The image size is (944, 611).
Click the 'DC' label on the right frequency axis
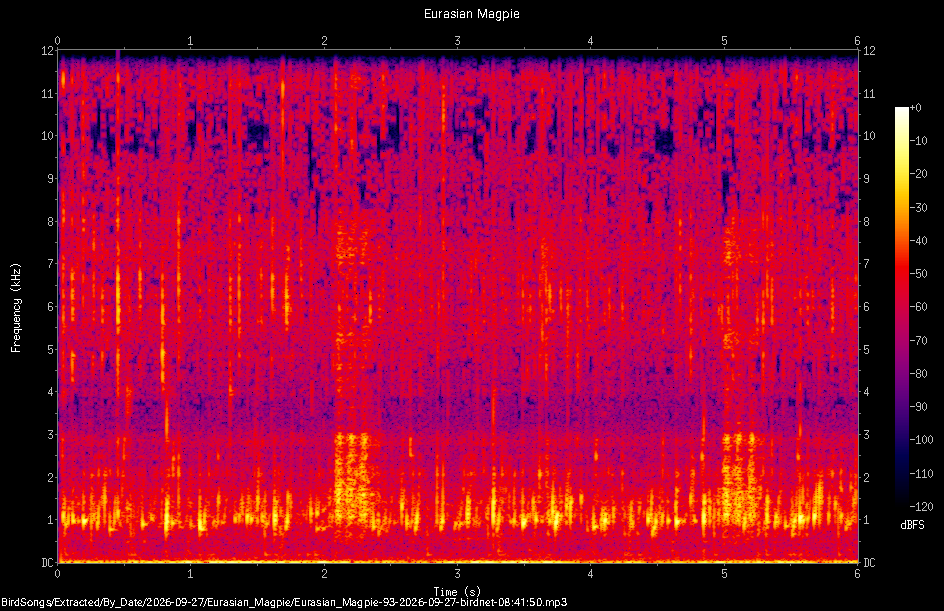click(869, 563)
